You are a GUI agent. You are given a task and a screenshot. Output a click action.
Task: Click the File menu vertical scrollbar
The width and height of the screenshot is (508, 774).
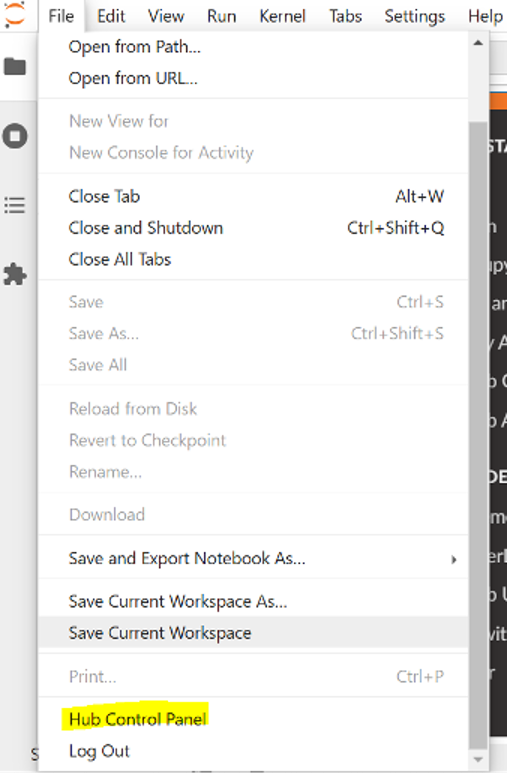pyautogui.click(x=478, y=434)
